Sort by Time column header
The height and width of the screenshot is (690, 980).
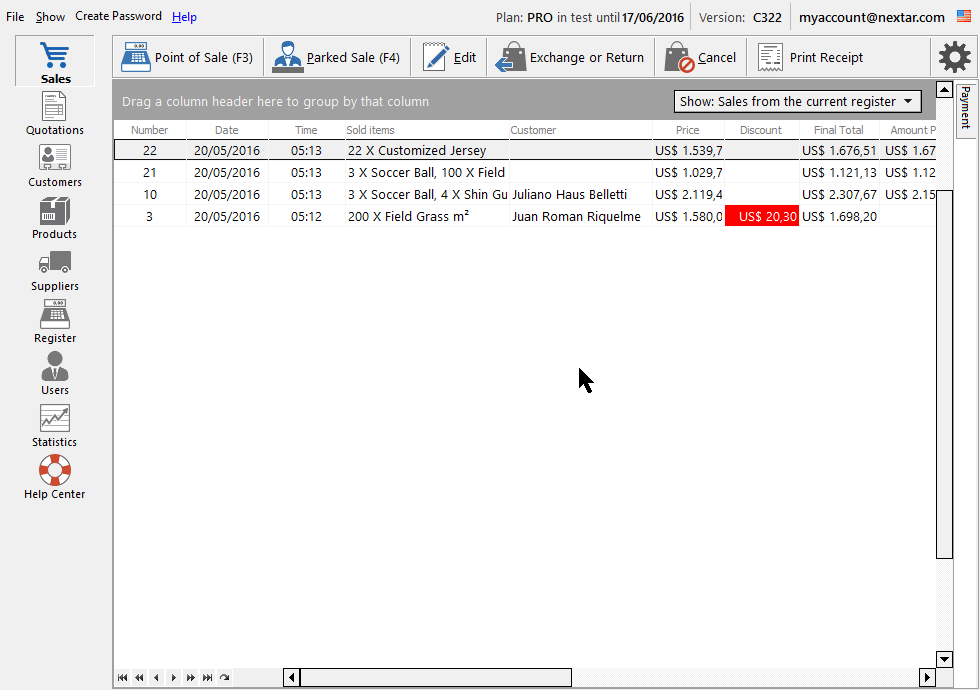306,130
